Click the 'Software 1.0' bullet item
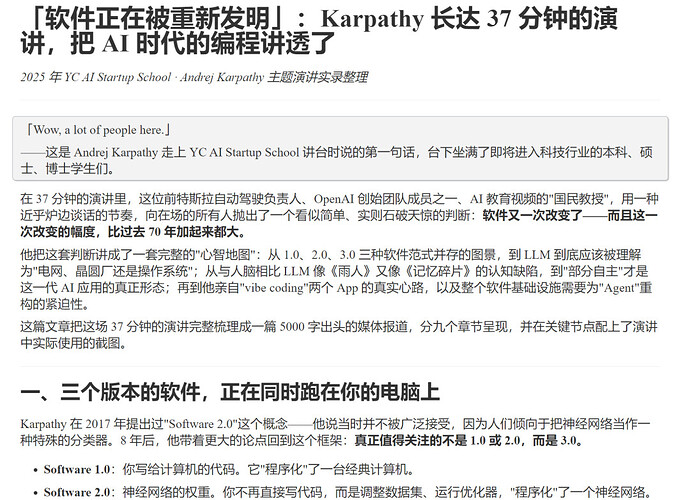 click(x=228, y=470)
